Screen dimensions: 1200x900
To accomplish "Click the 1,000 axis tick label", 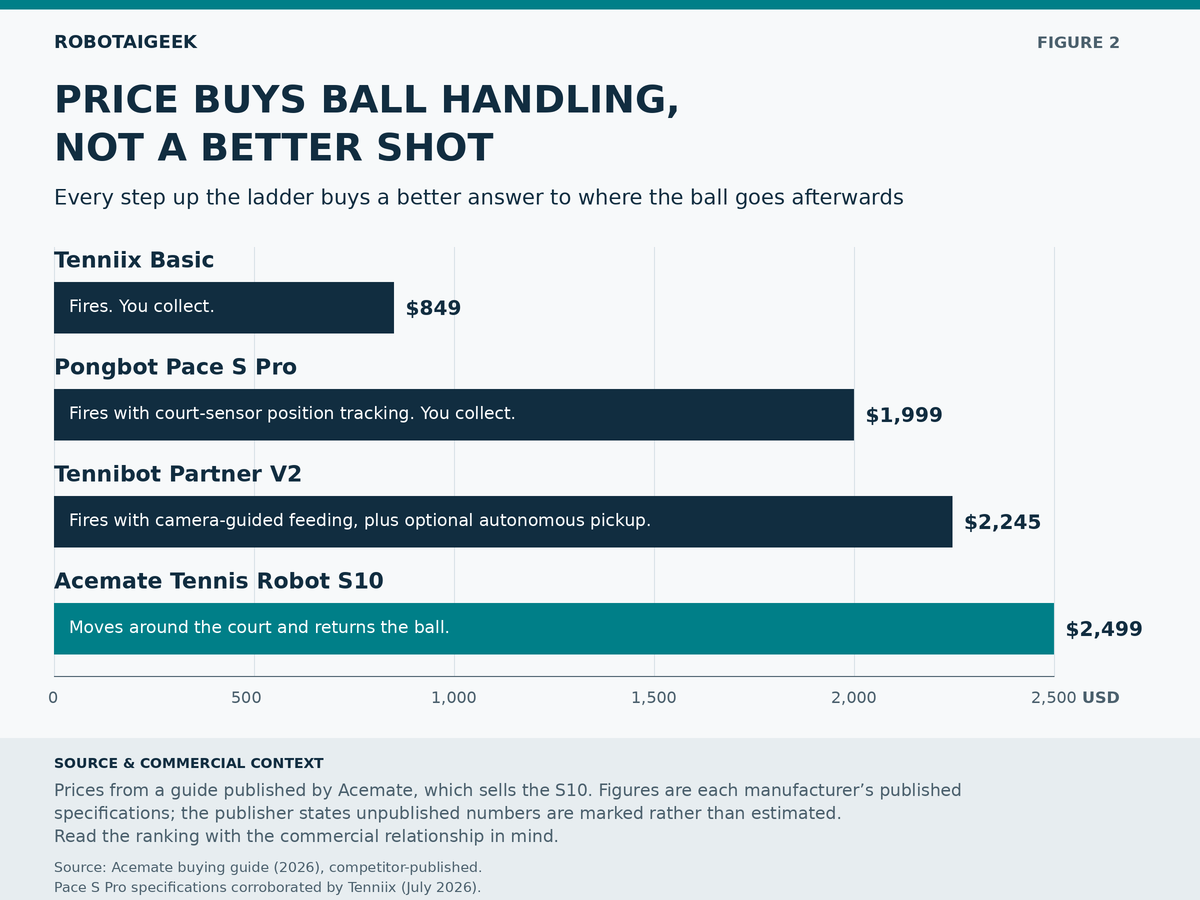I will point(454,698).
